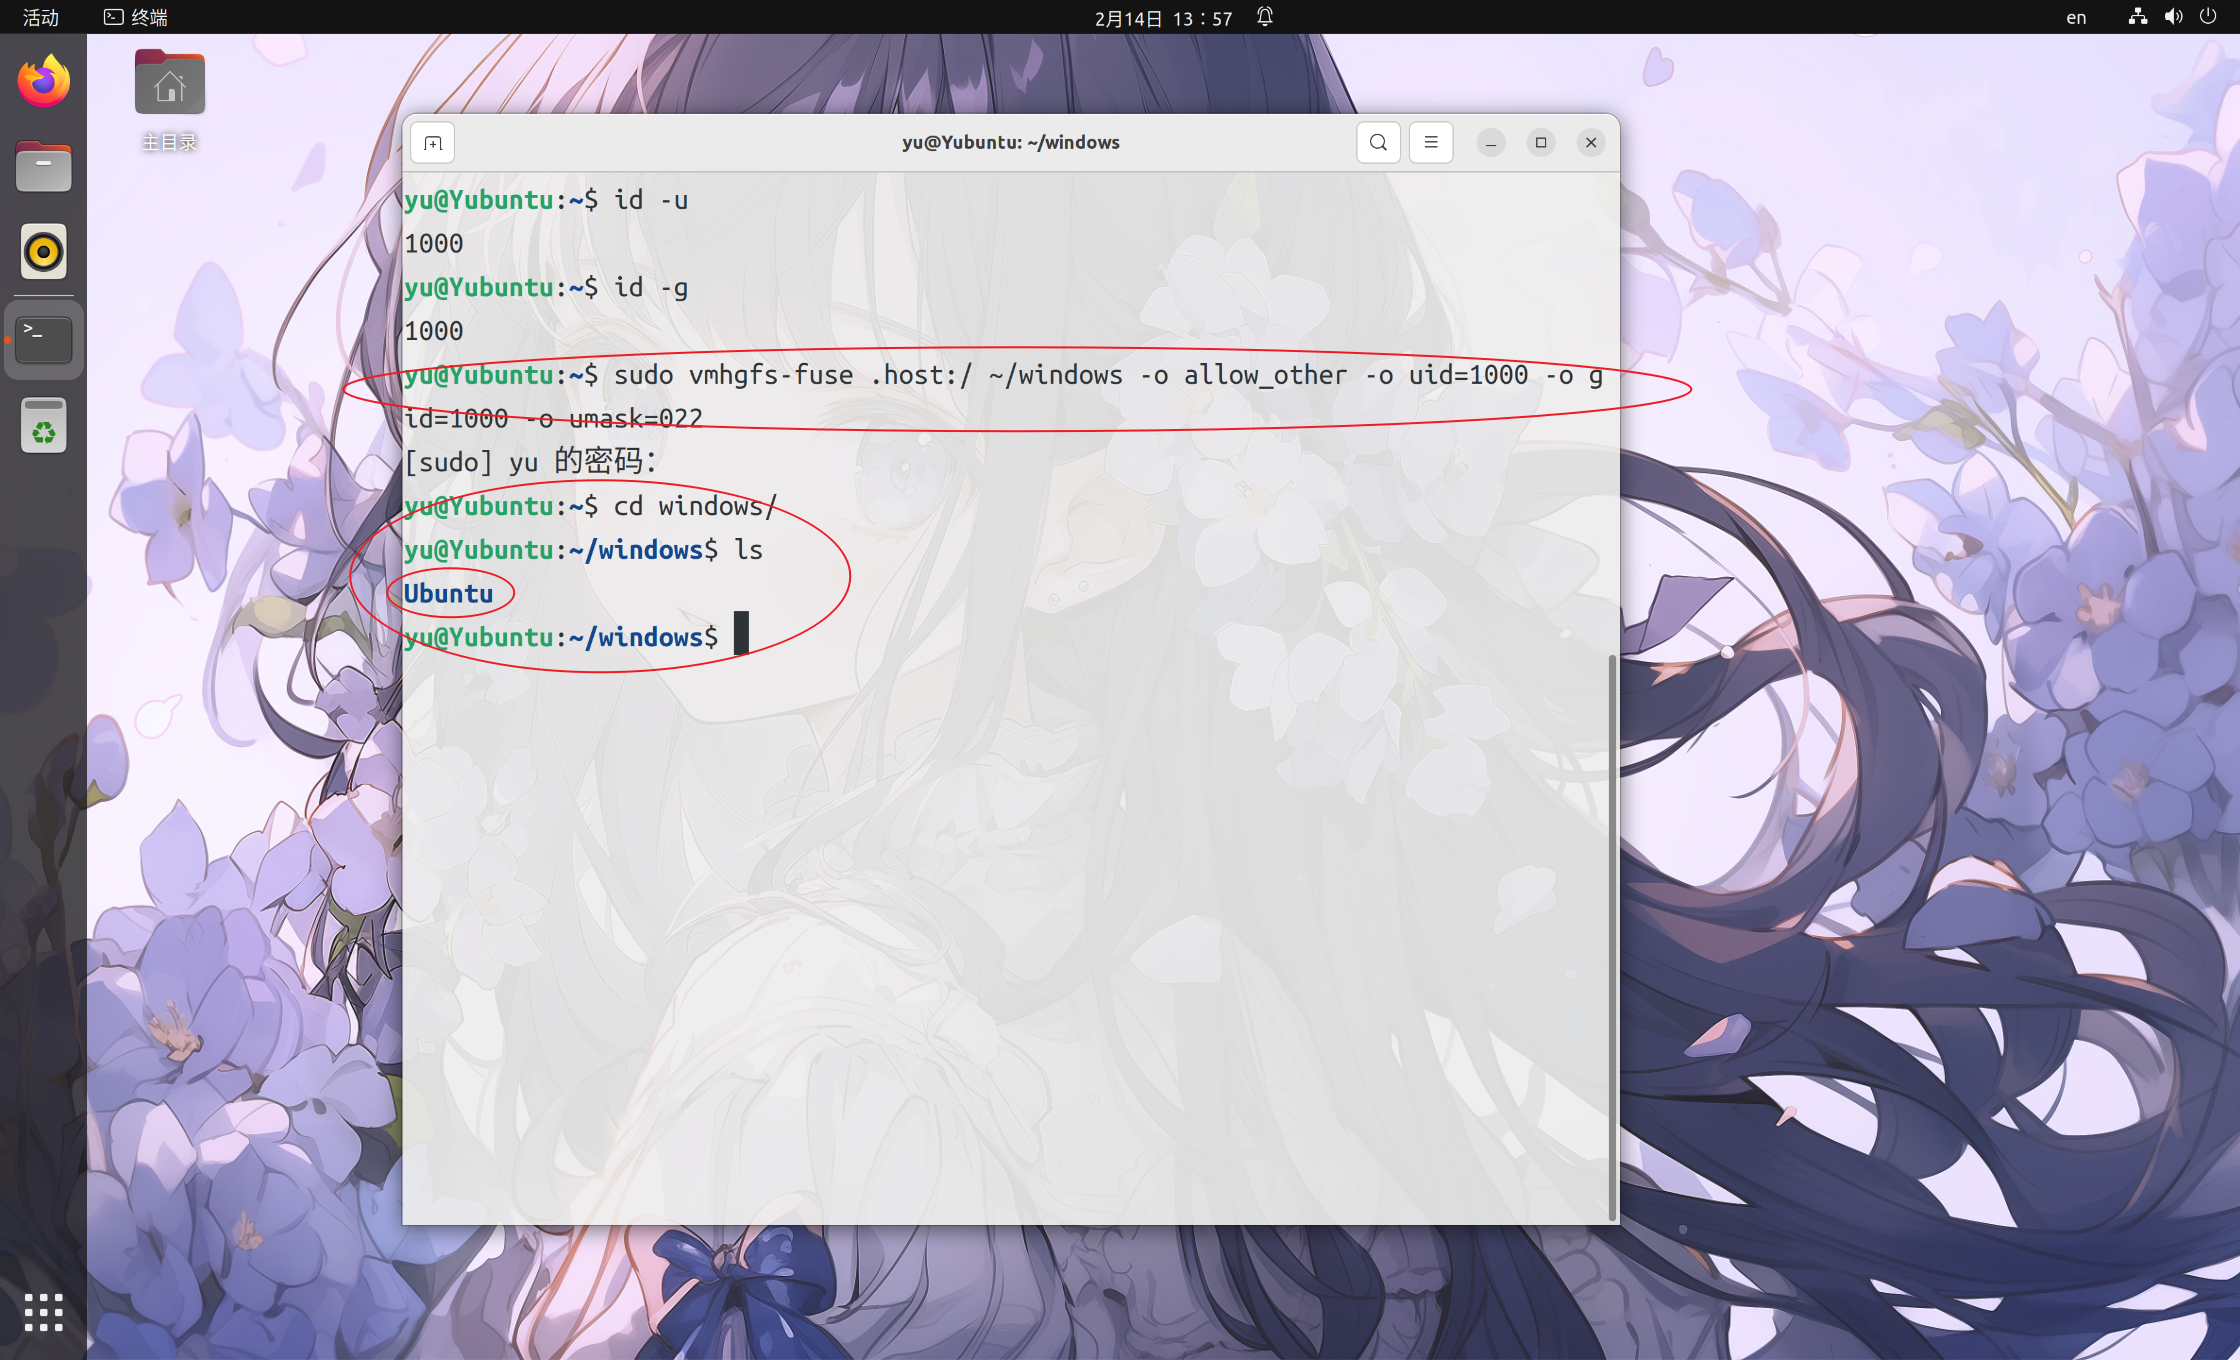
Task: Click the network status icon
Action: coord(2138,17)
